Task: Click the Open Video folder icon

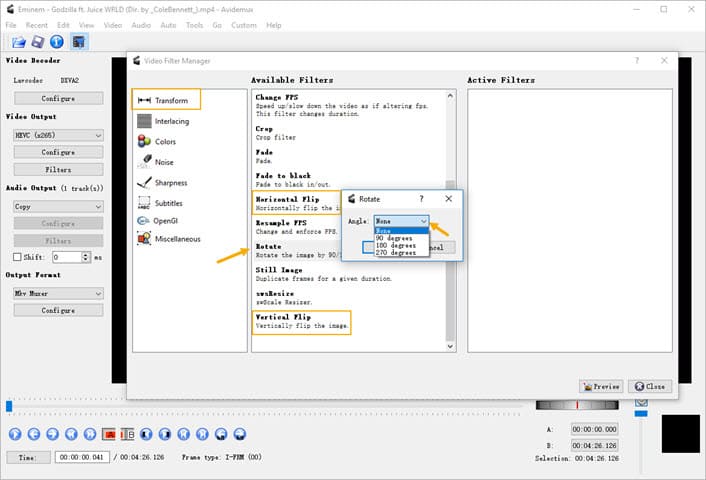Action: 18,42
